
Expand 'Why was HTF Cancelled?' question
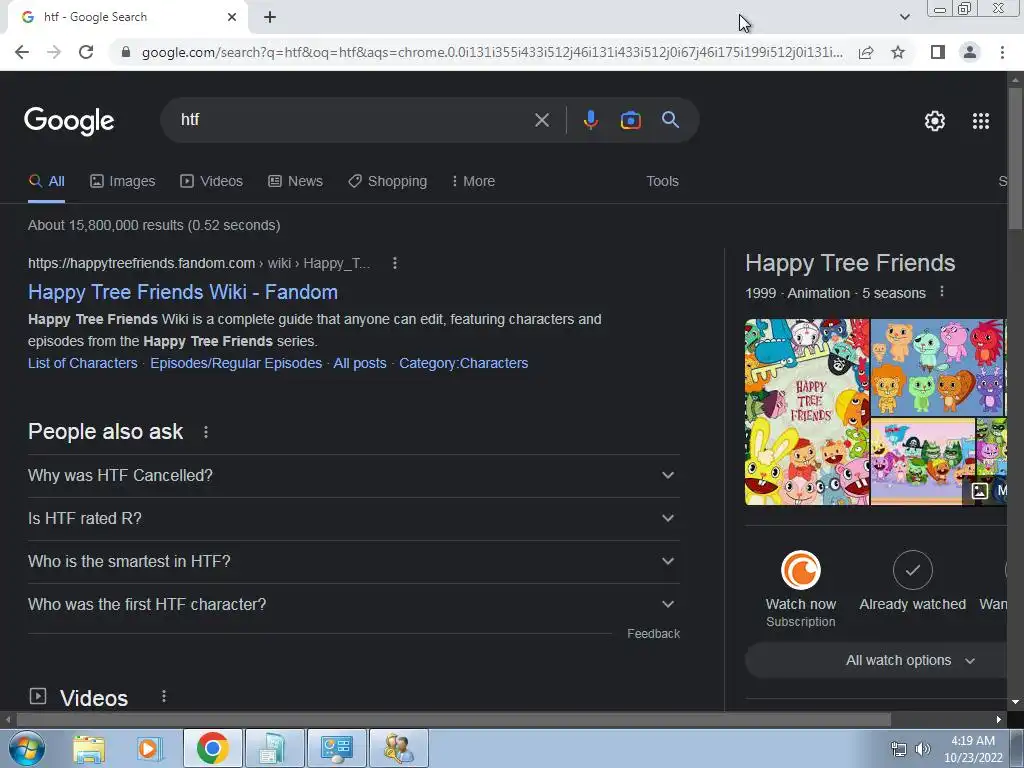(x=354, y=475)
